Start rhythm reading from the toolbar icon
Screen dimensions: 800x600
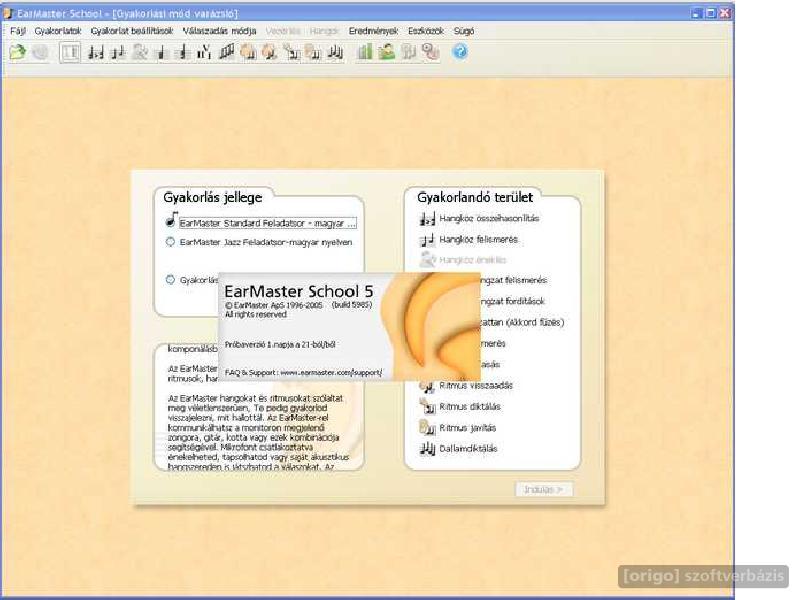[248, 52]
